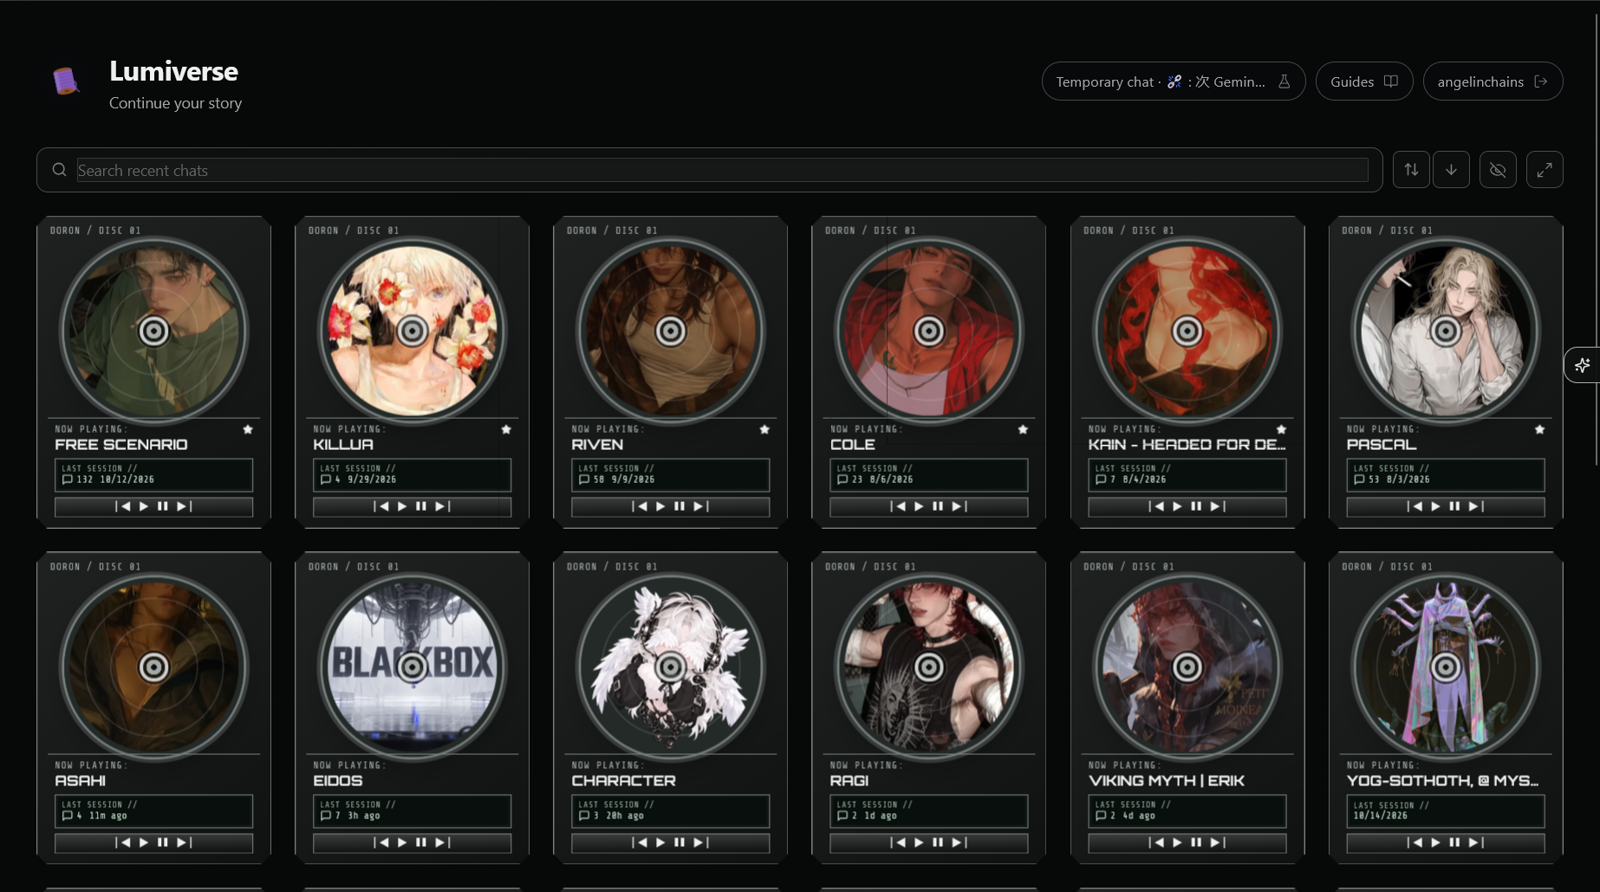
Task: Toggle the favorite star on Kain card
Action: pos(1281,429)
